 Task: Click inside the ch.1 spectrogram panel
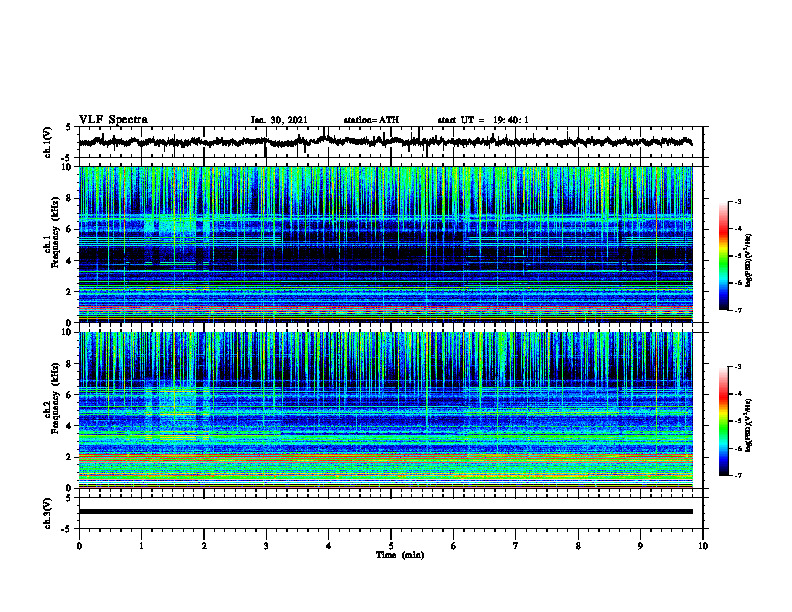click(x=385, y=244)
